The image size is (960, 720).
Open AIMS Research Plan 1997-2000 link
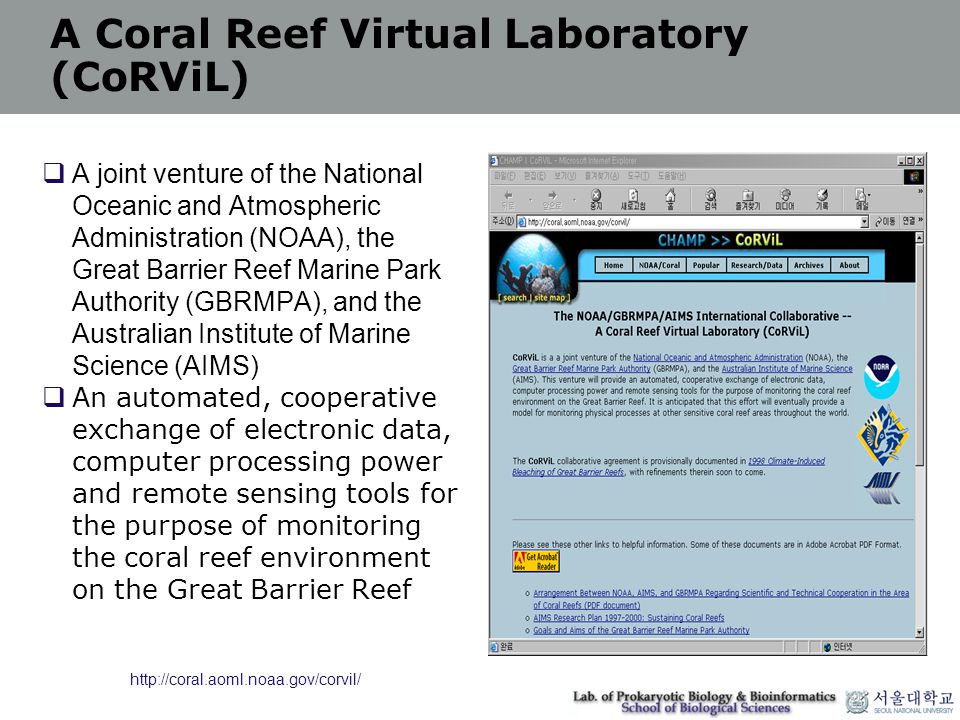click(628, 618)
